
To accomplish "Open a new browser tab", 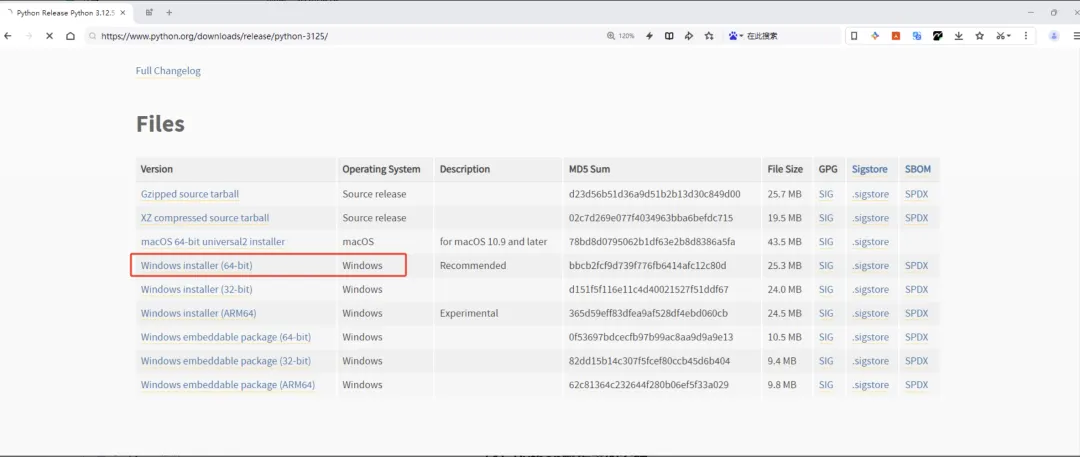I will click(169, 12).
